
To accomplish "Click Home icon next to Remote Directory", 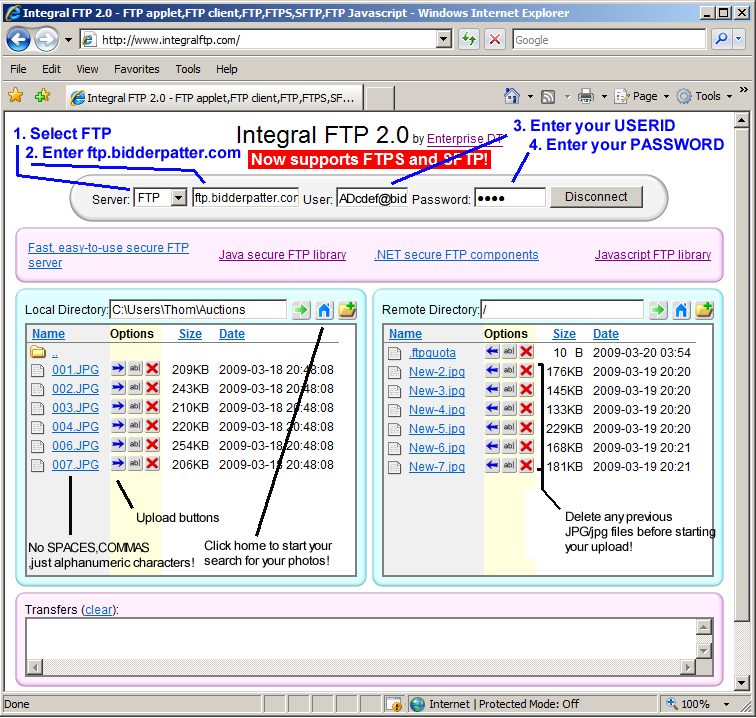I will point(681,310).
